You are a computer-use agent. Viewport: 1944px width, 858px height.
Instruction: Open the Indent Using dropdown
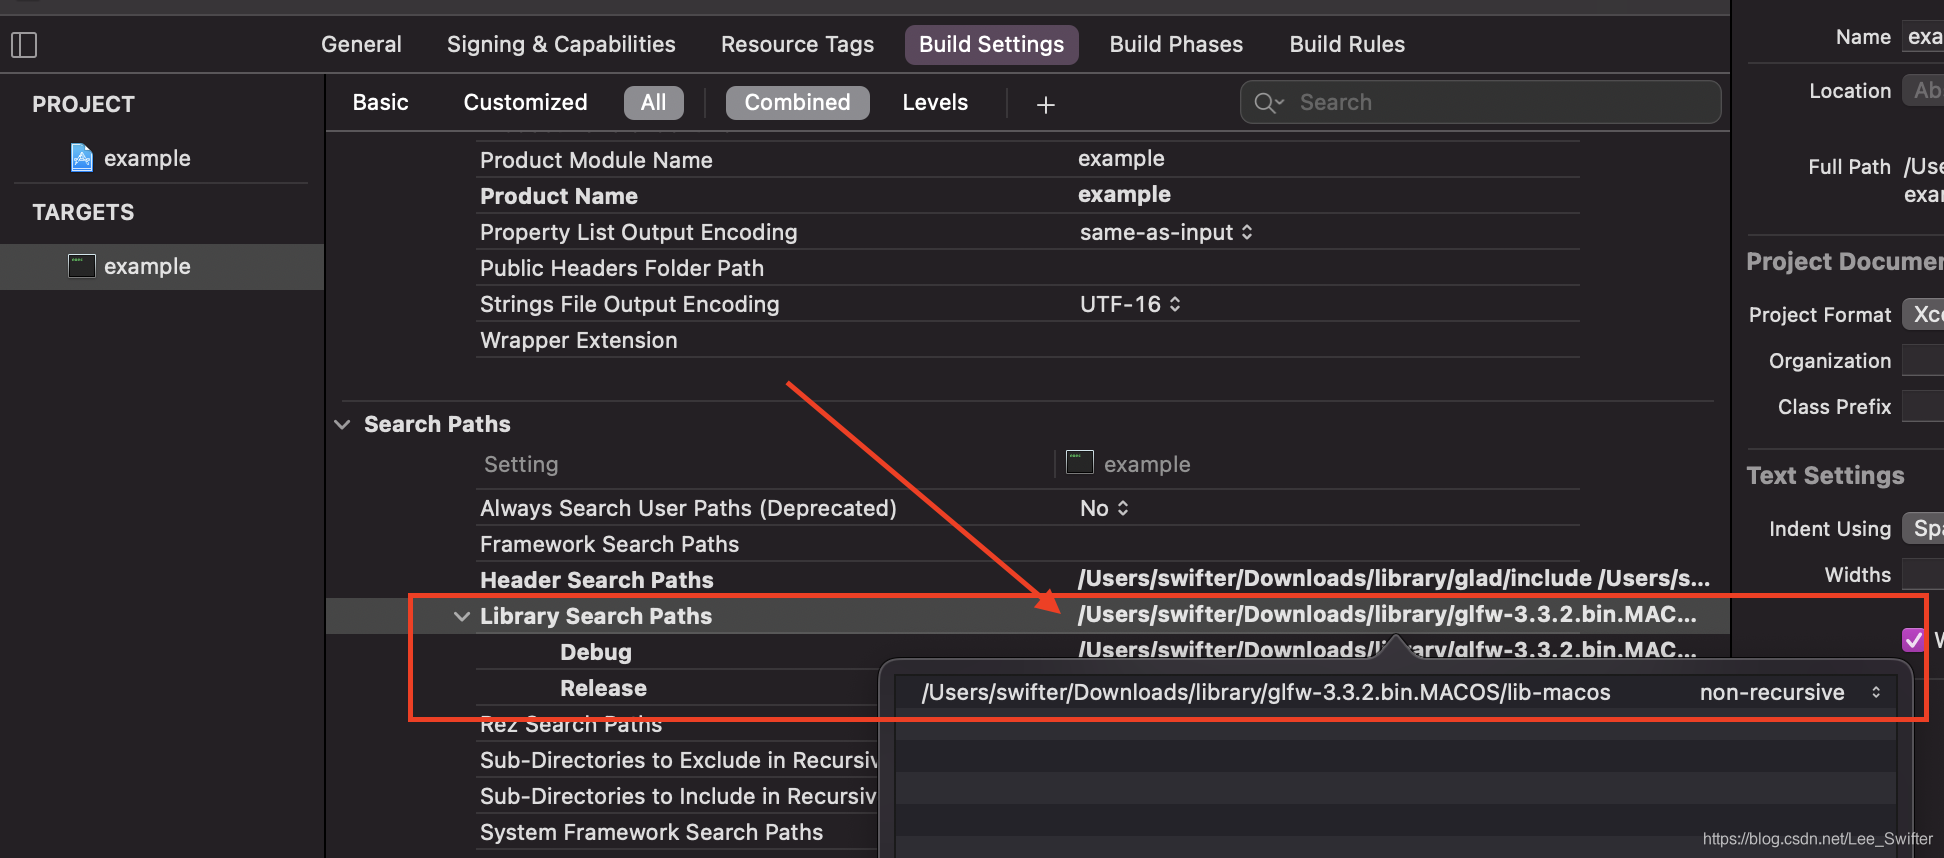(x=1924, y=528)
